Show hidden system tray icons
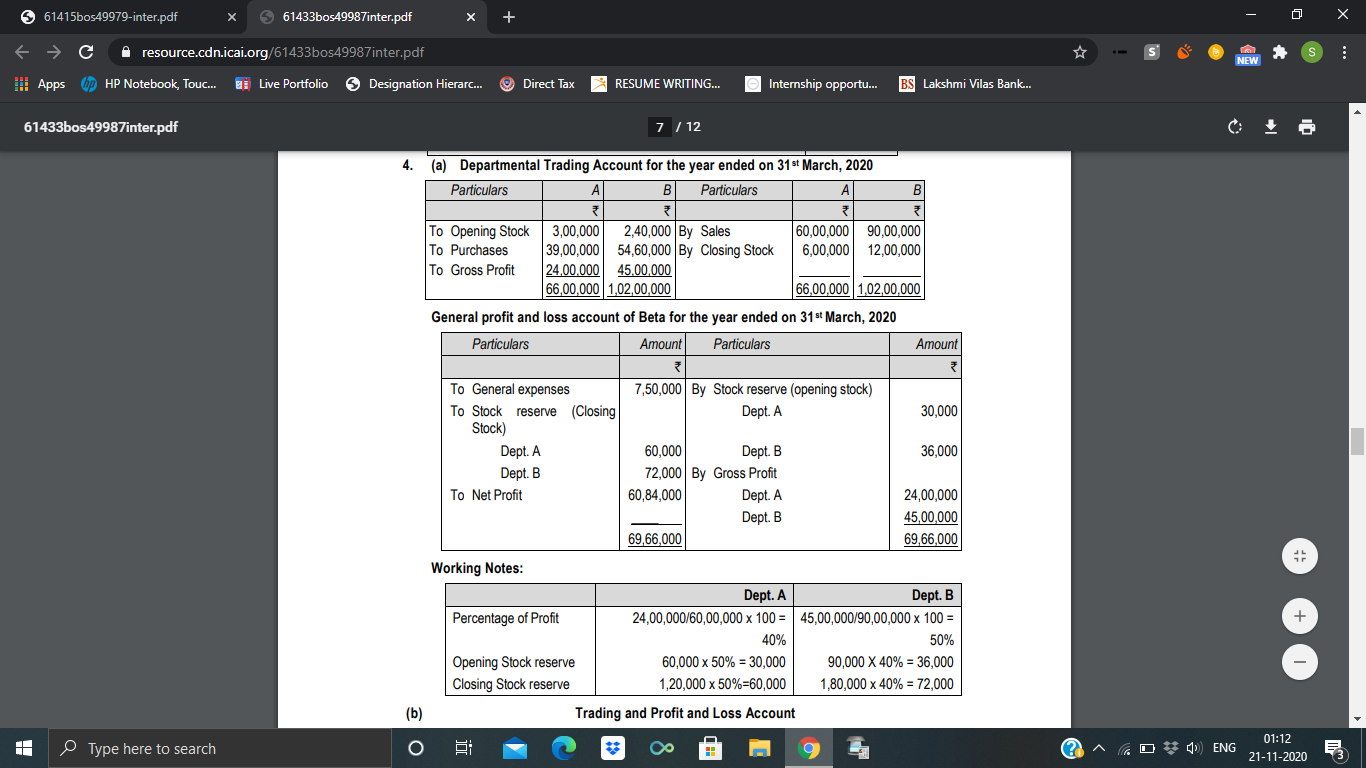This screenshot has height=768, width=1366. point(1099,748)
